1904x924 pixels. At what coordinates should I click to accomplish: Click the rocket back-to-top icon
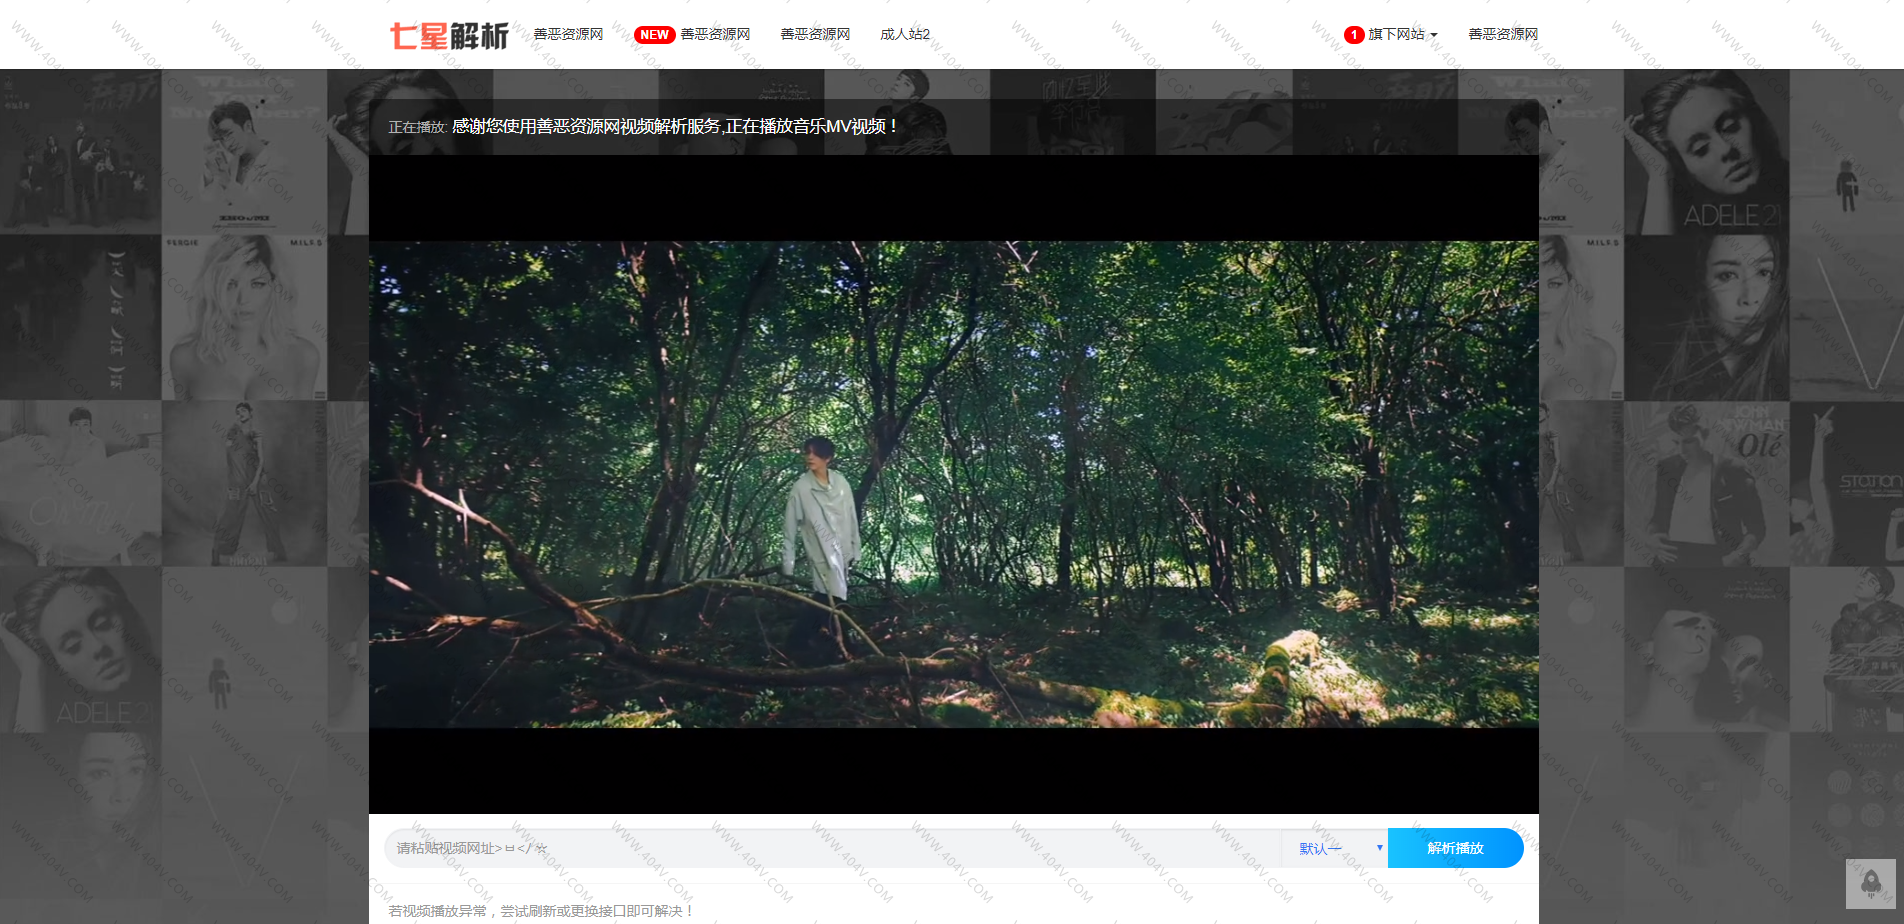[x=1870, y=883]
